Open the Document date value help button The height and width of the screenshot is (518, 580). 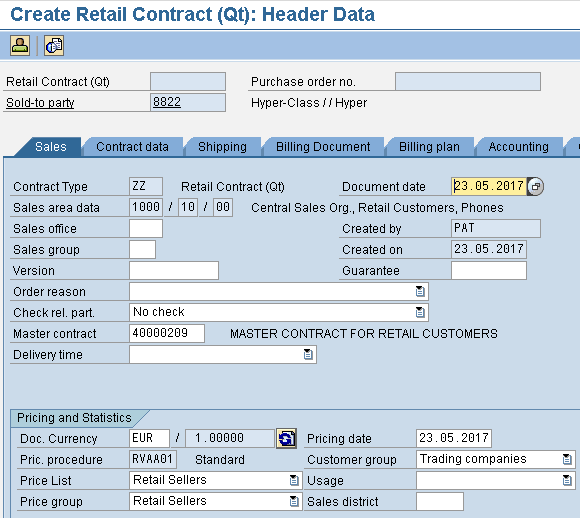tap(535, 186)
